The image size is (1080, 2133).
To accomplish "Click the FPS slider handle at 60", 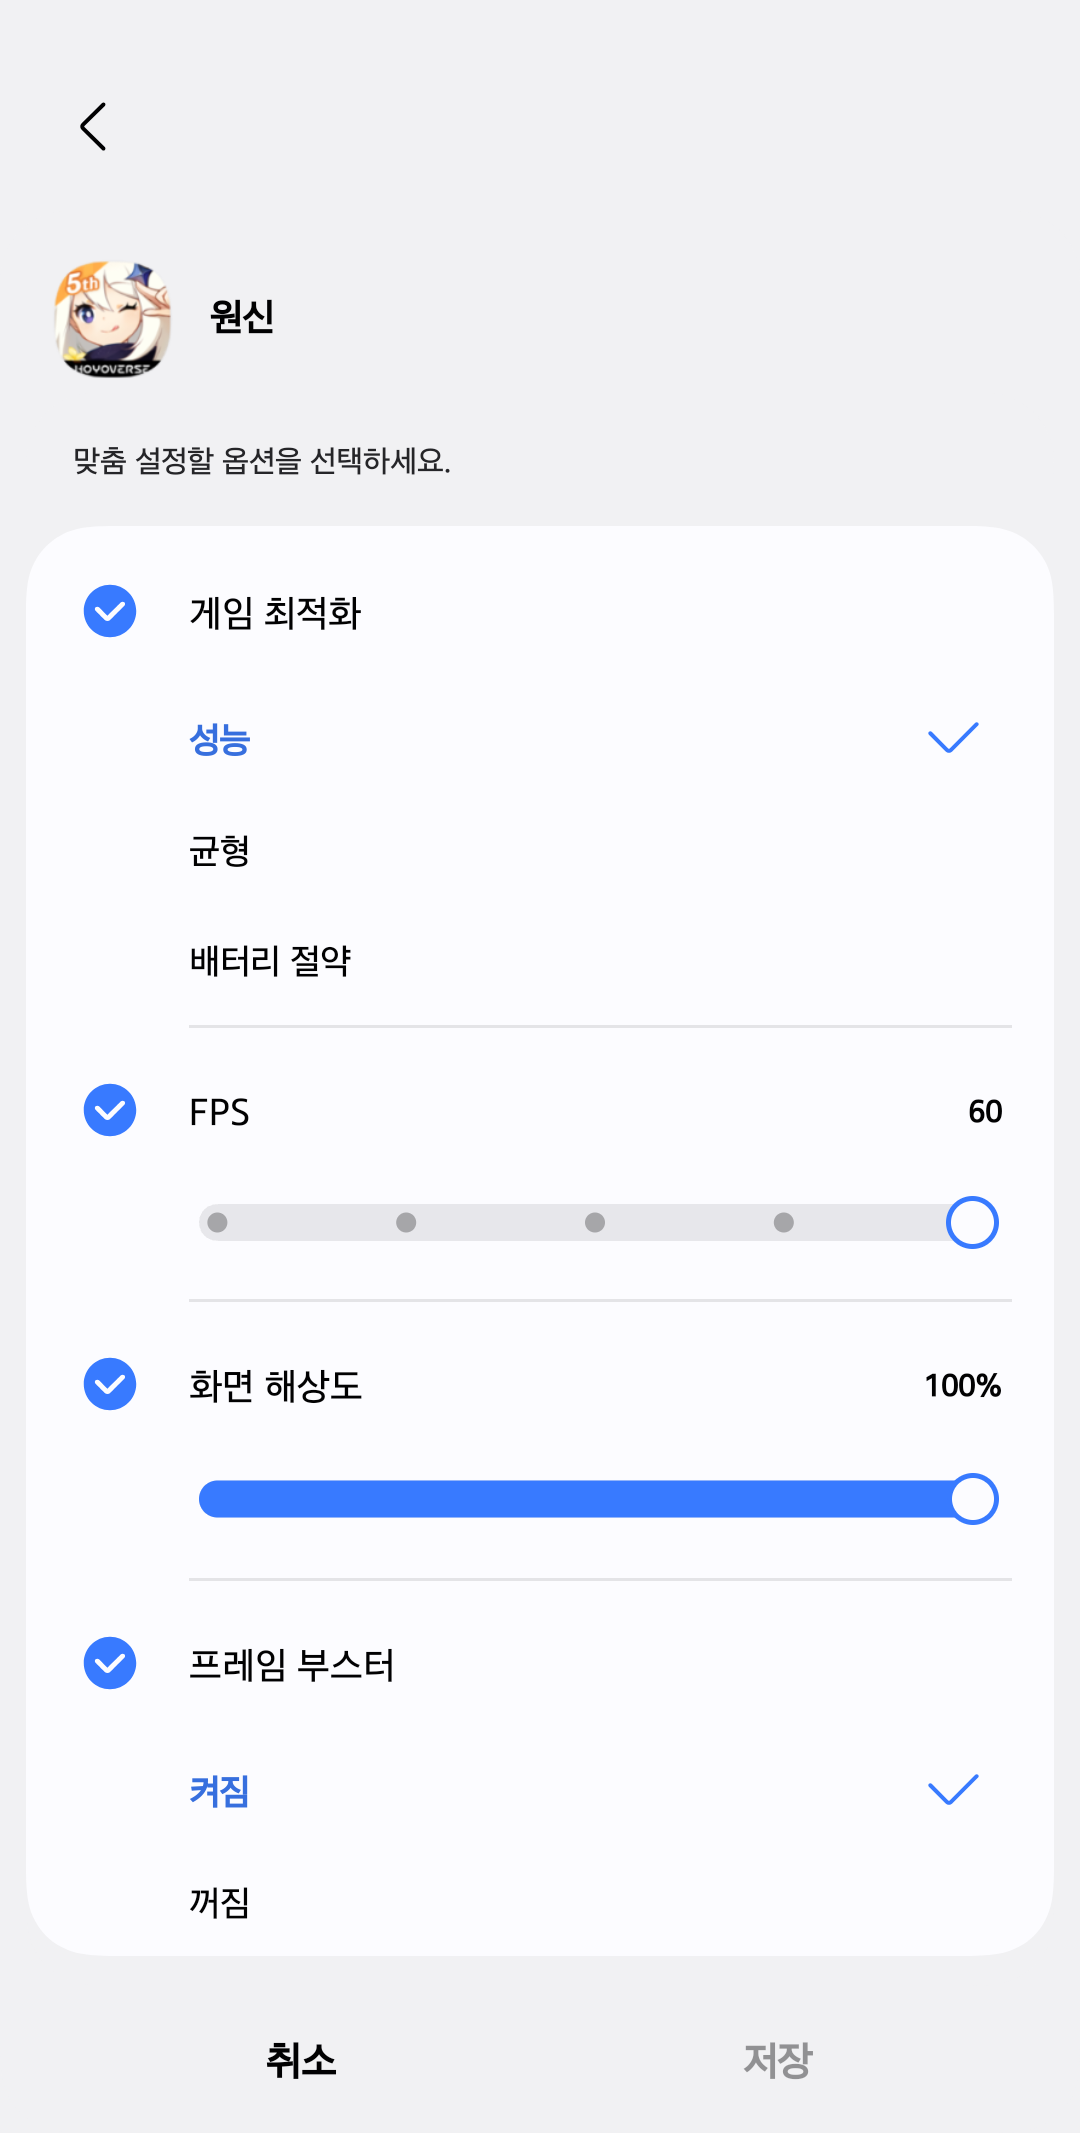I will [972, 1222].
